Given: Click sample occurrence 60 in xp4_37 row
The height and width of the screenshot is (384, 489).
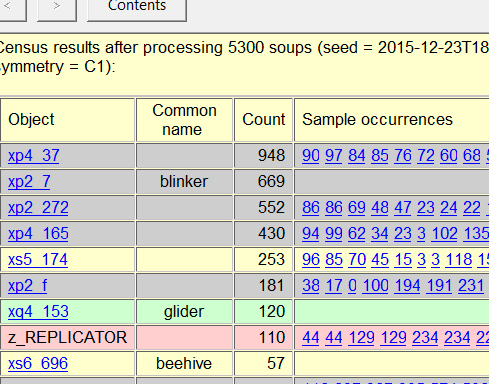Looking at the screenshot, I should coord(449,156).
